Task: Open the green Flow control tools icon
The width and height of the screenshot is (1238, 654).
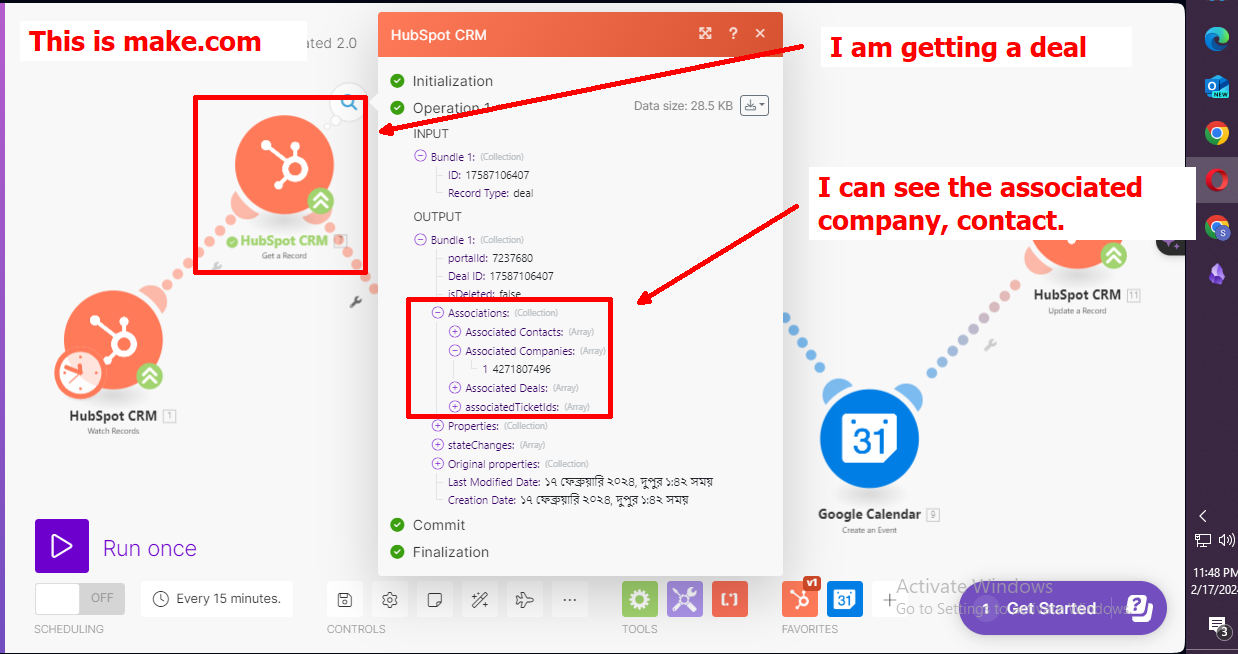Action: 640,599
